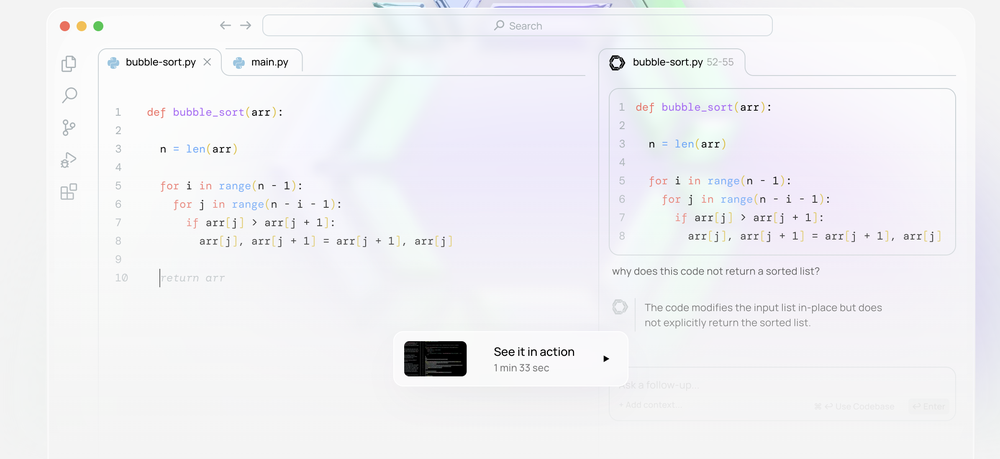The width and height of the screenshot is (1000, 459).
Task: Click the ghost text 'return arr'
Action: pos(193,278)
